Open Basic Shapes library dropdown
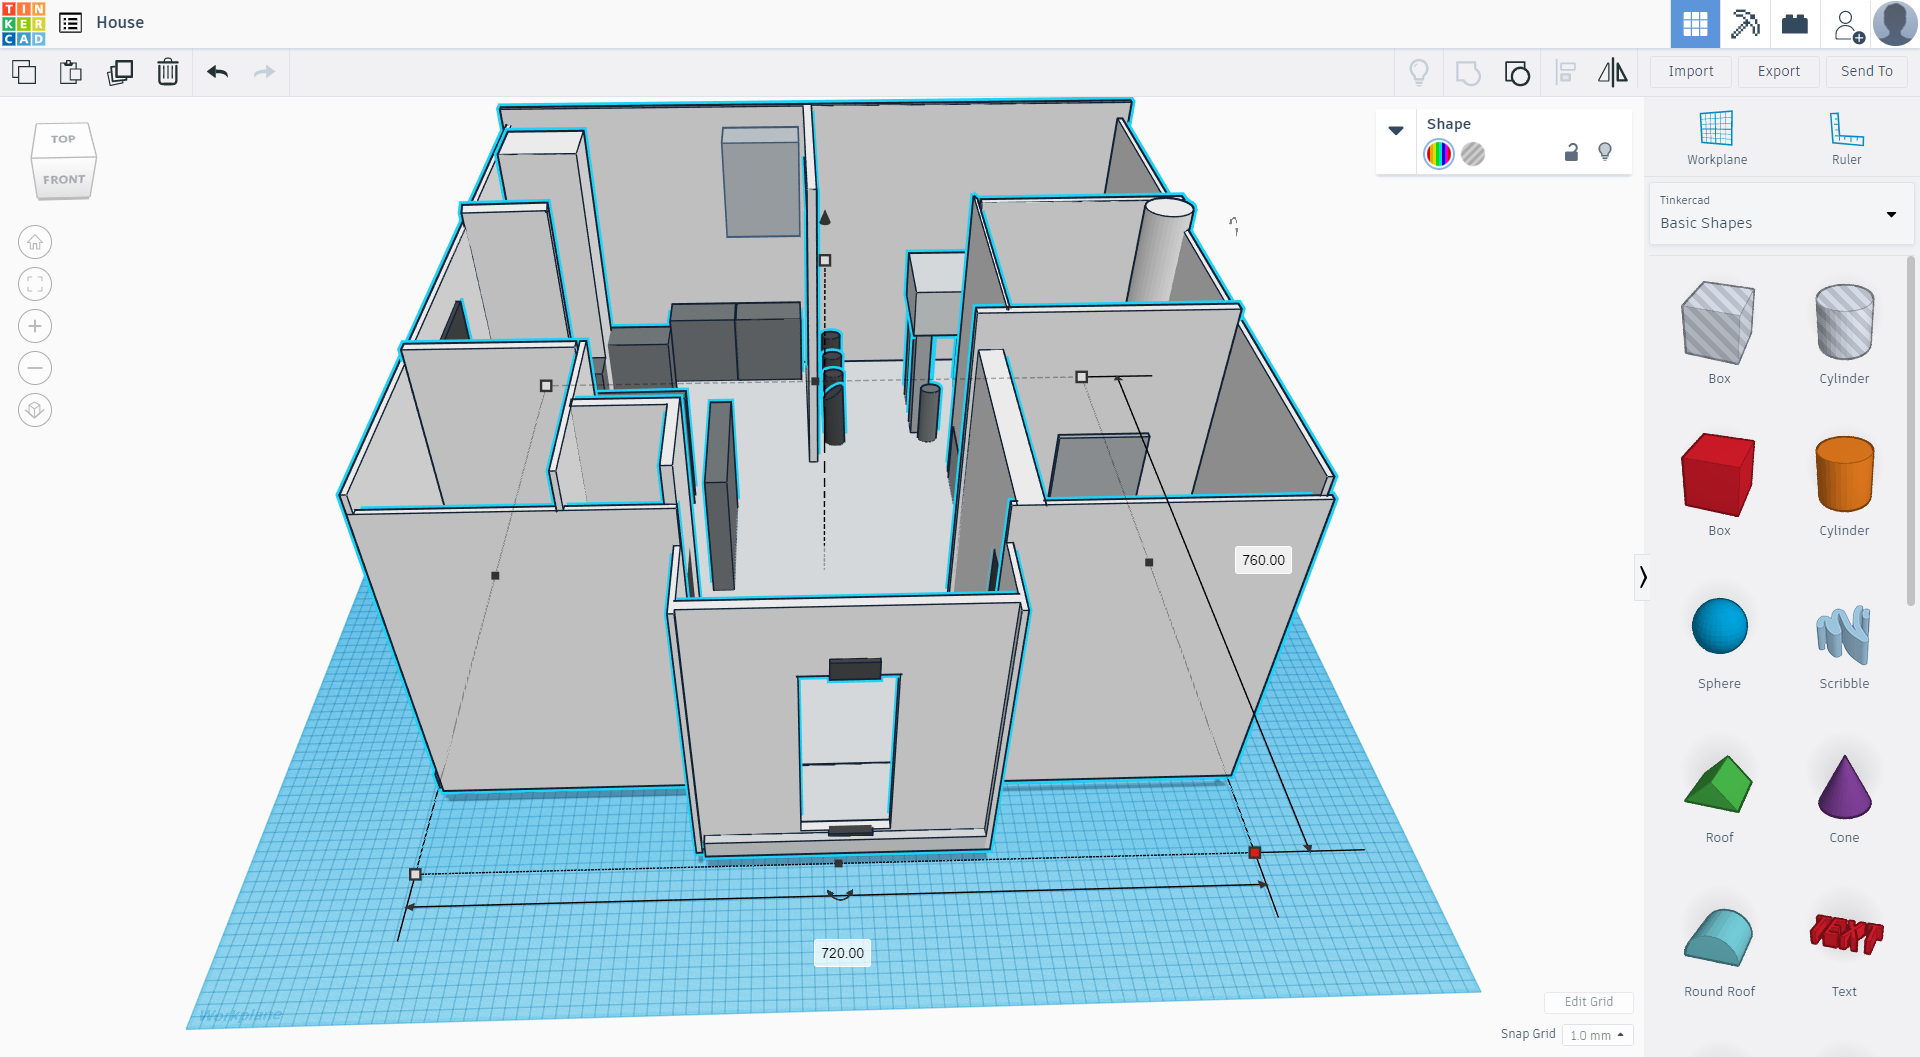 (x=1780, y=213)
